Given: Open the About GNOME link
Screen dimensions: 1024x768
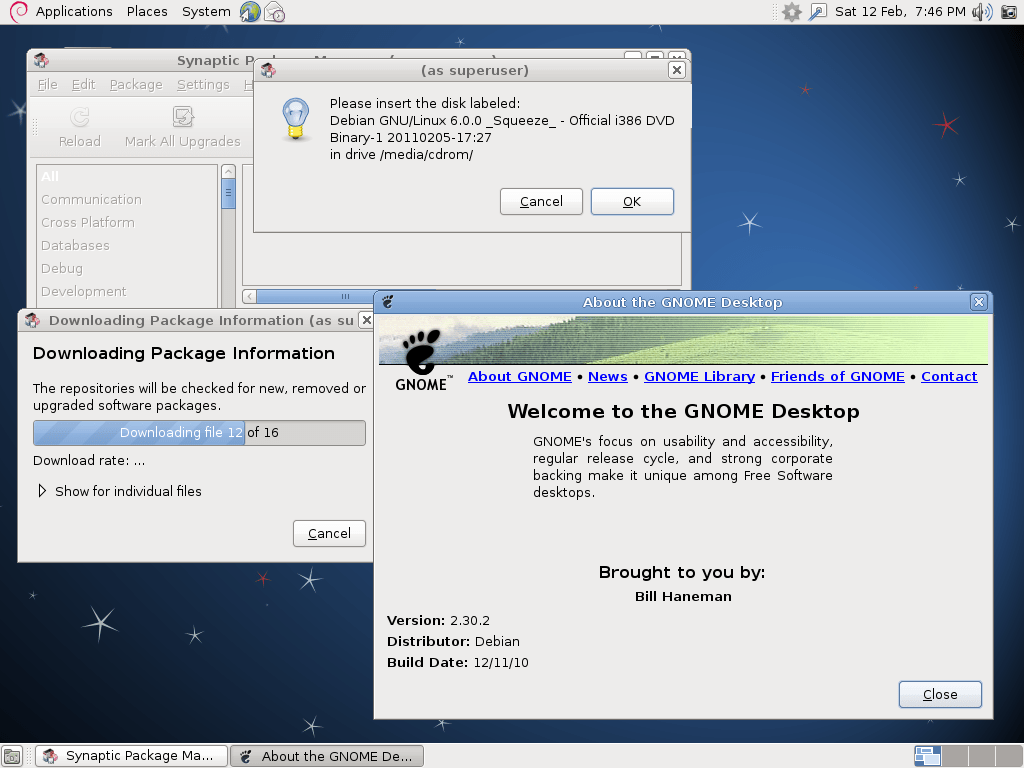Looking at the screenshot, I should click(x=519, y=376).
